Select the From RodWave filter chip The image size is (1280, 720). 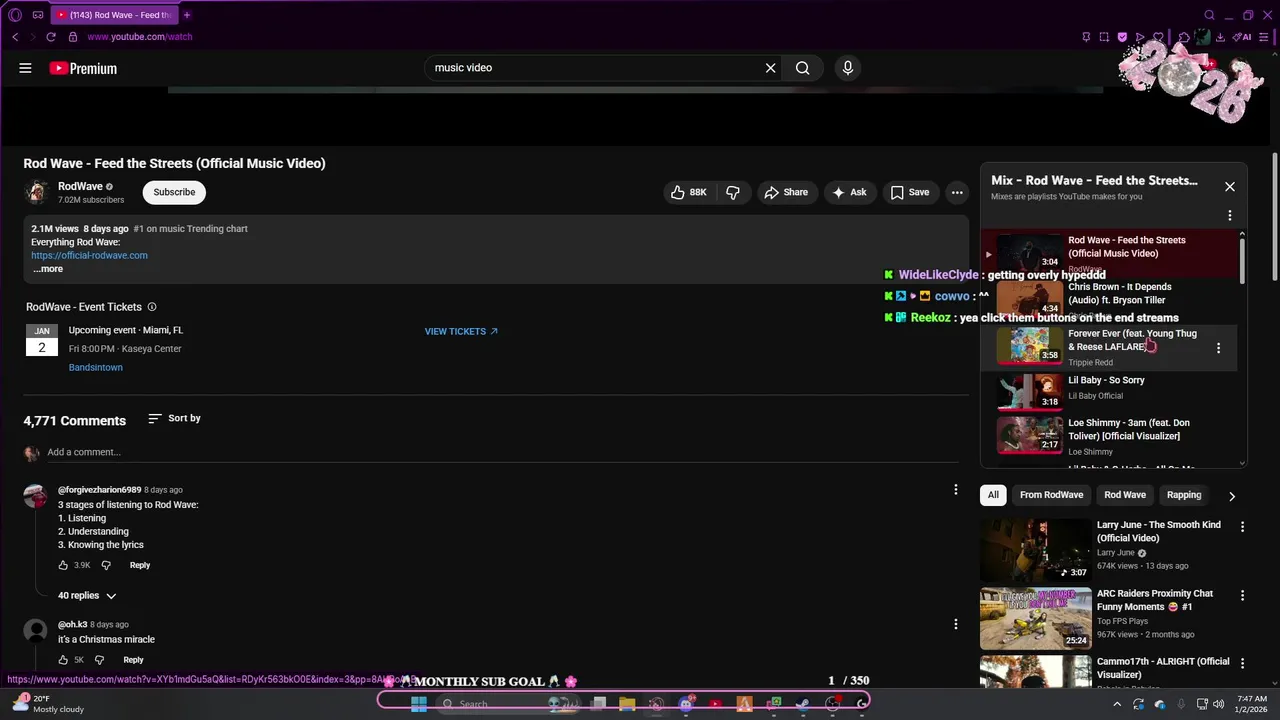click(x=1051, y=495)
